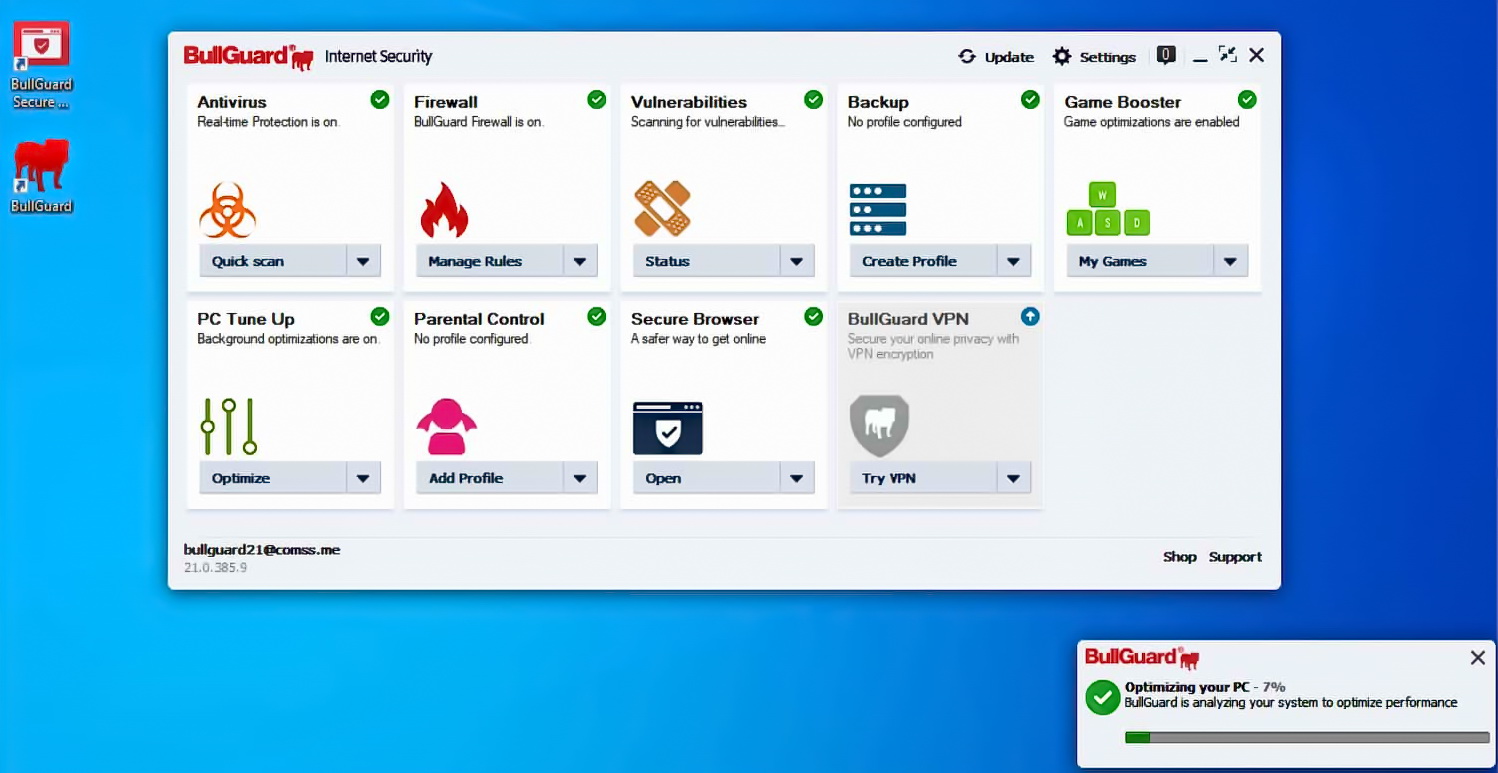This screenshot has height=773, width=1498.
Task: Click the My Games button
Action: click(1140, 261)
